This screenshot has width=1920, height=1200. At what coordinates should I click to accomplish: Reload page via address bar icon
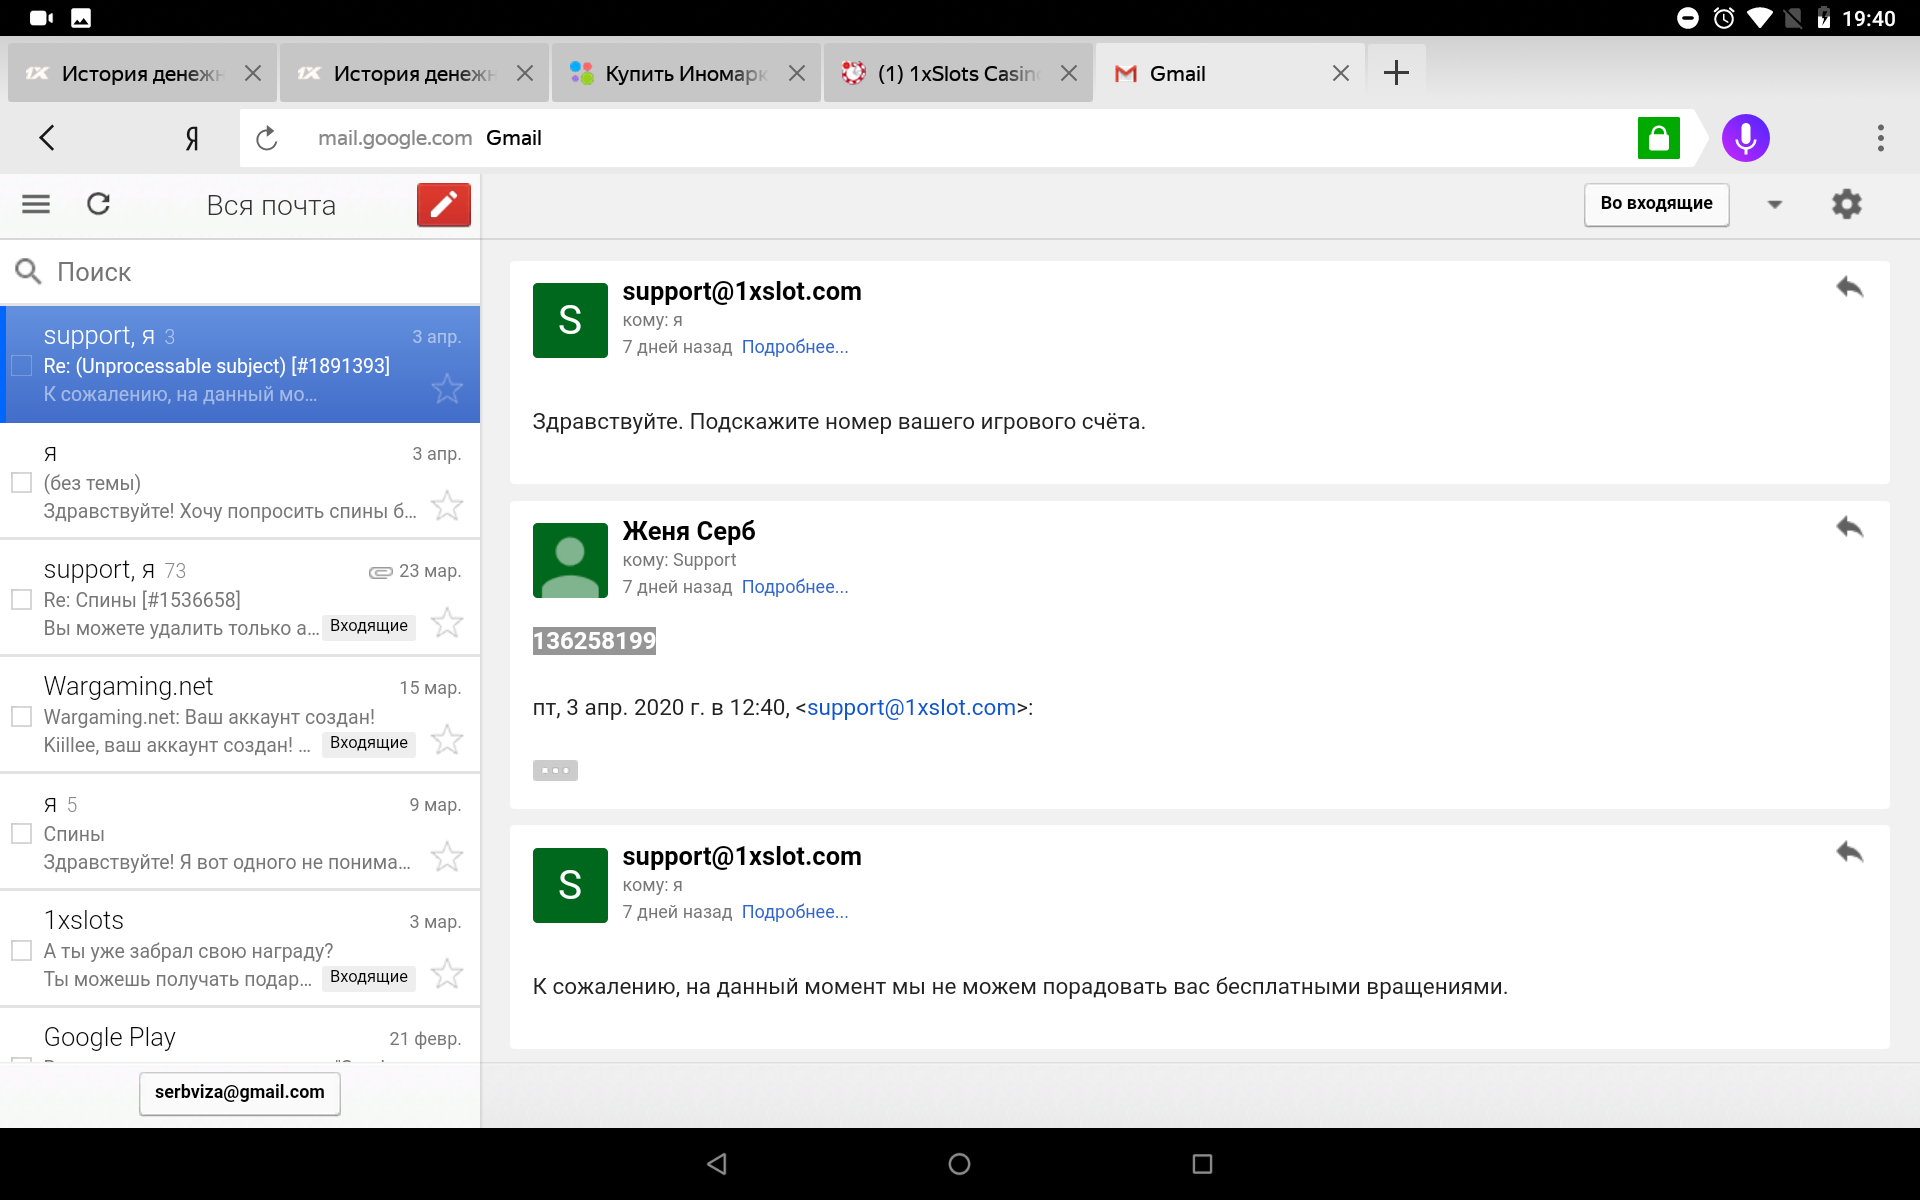(x=266, y=138)
